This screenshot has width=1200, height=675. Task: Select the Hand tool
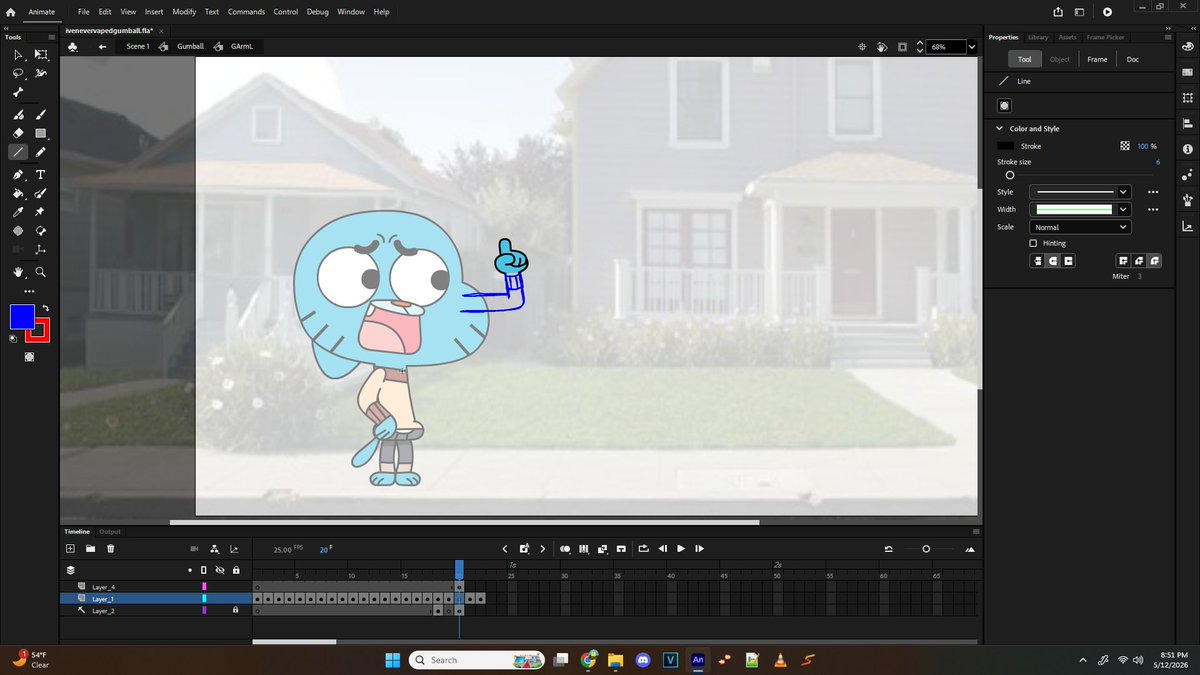tap(18, 271)
